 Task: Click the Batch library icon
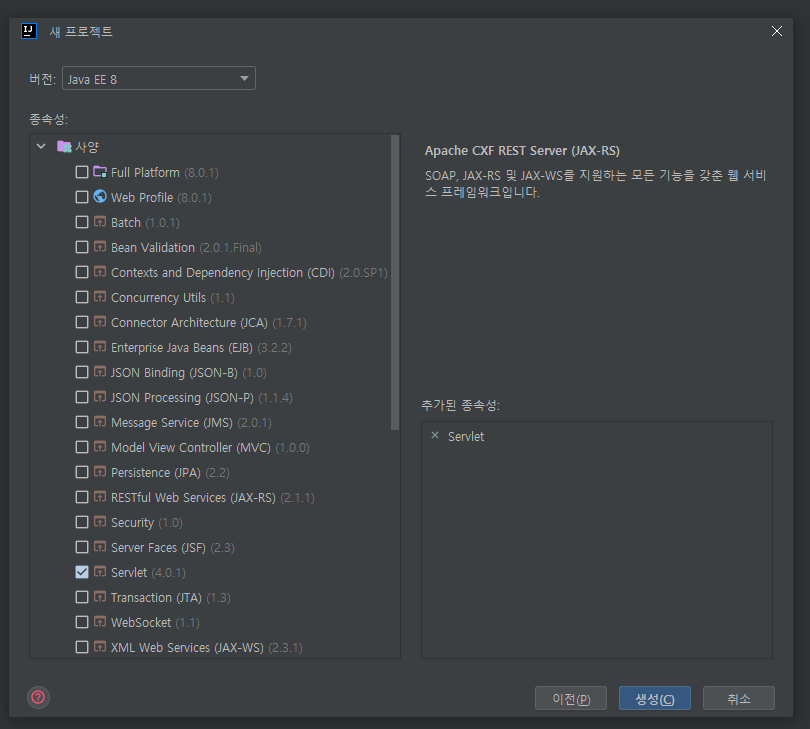100,222
